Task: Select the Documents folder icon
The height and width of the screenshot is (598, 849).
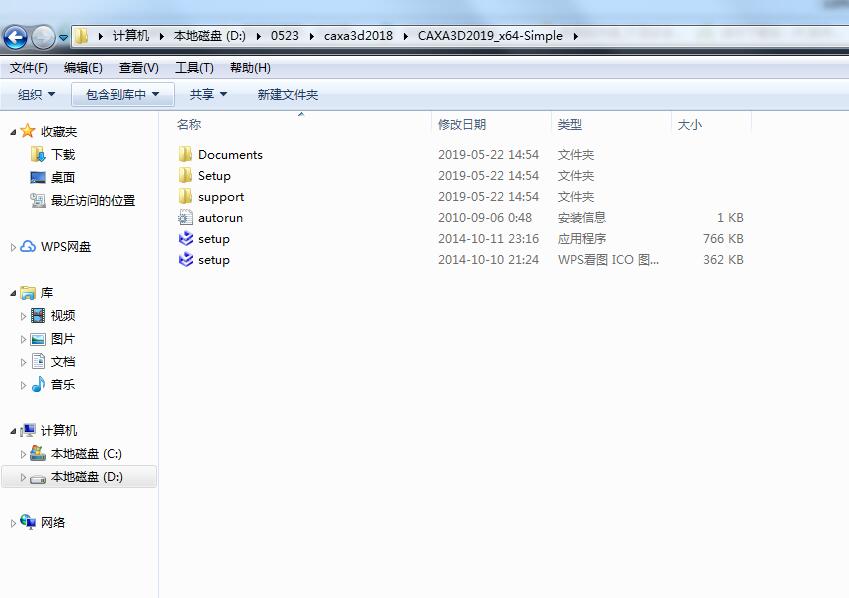Action: click(x=185, y=154)
